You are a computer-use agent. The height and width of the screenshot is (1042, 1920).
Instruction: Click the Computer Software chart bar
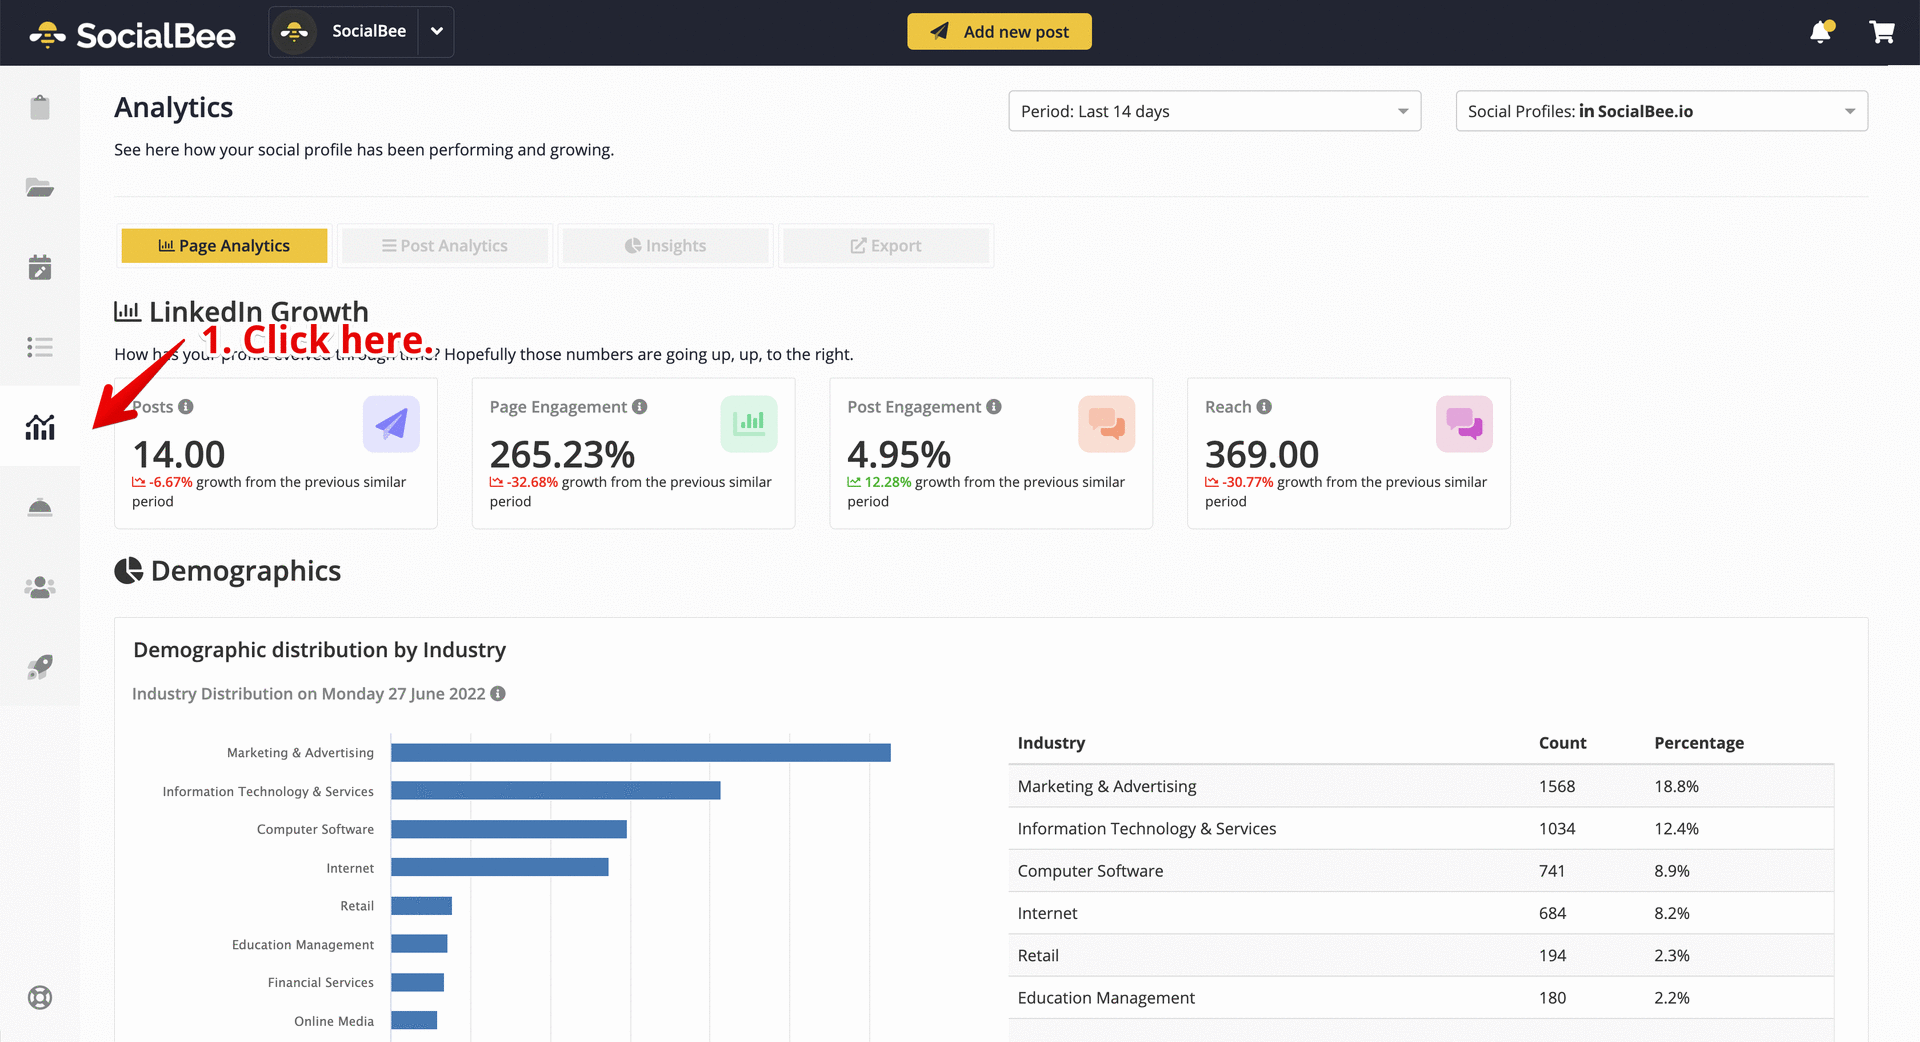point(509,829)
